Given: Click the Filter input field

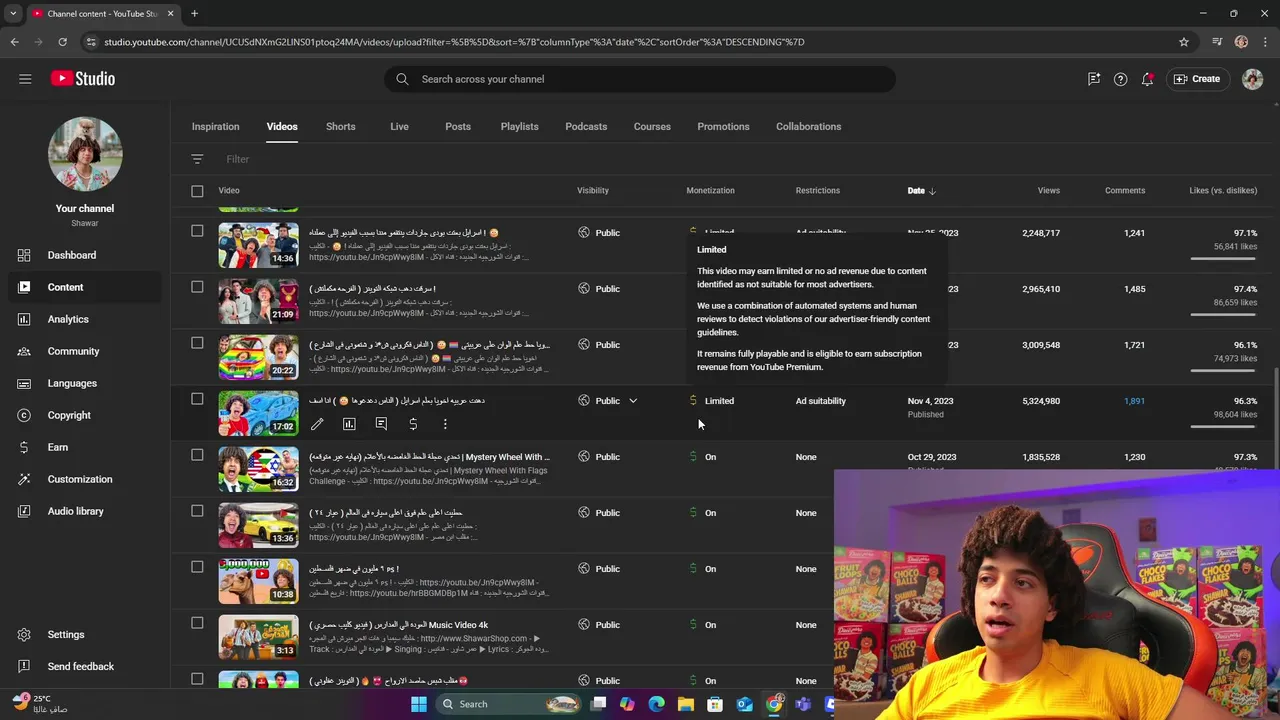Looking at the screenshot, I should [x=238, y=159].
